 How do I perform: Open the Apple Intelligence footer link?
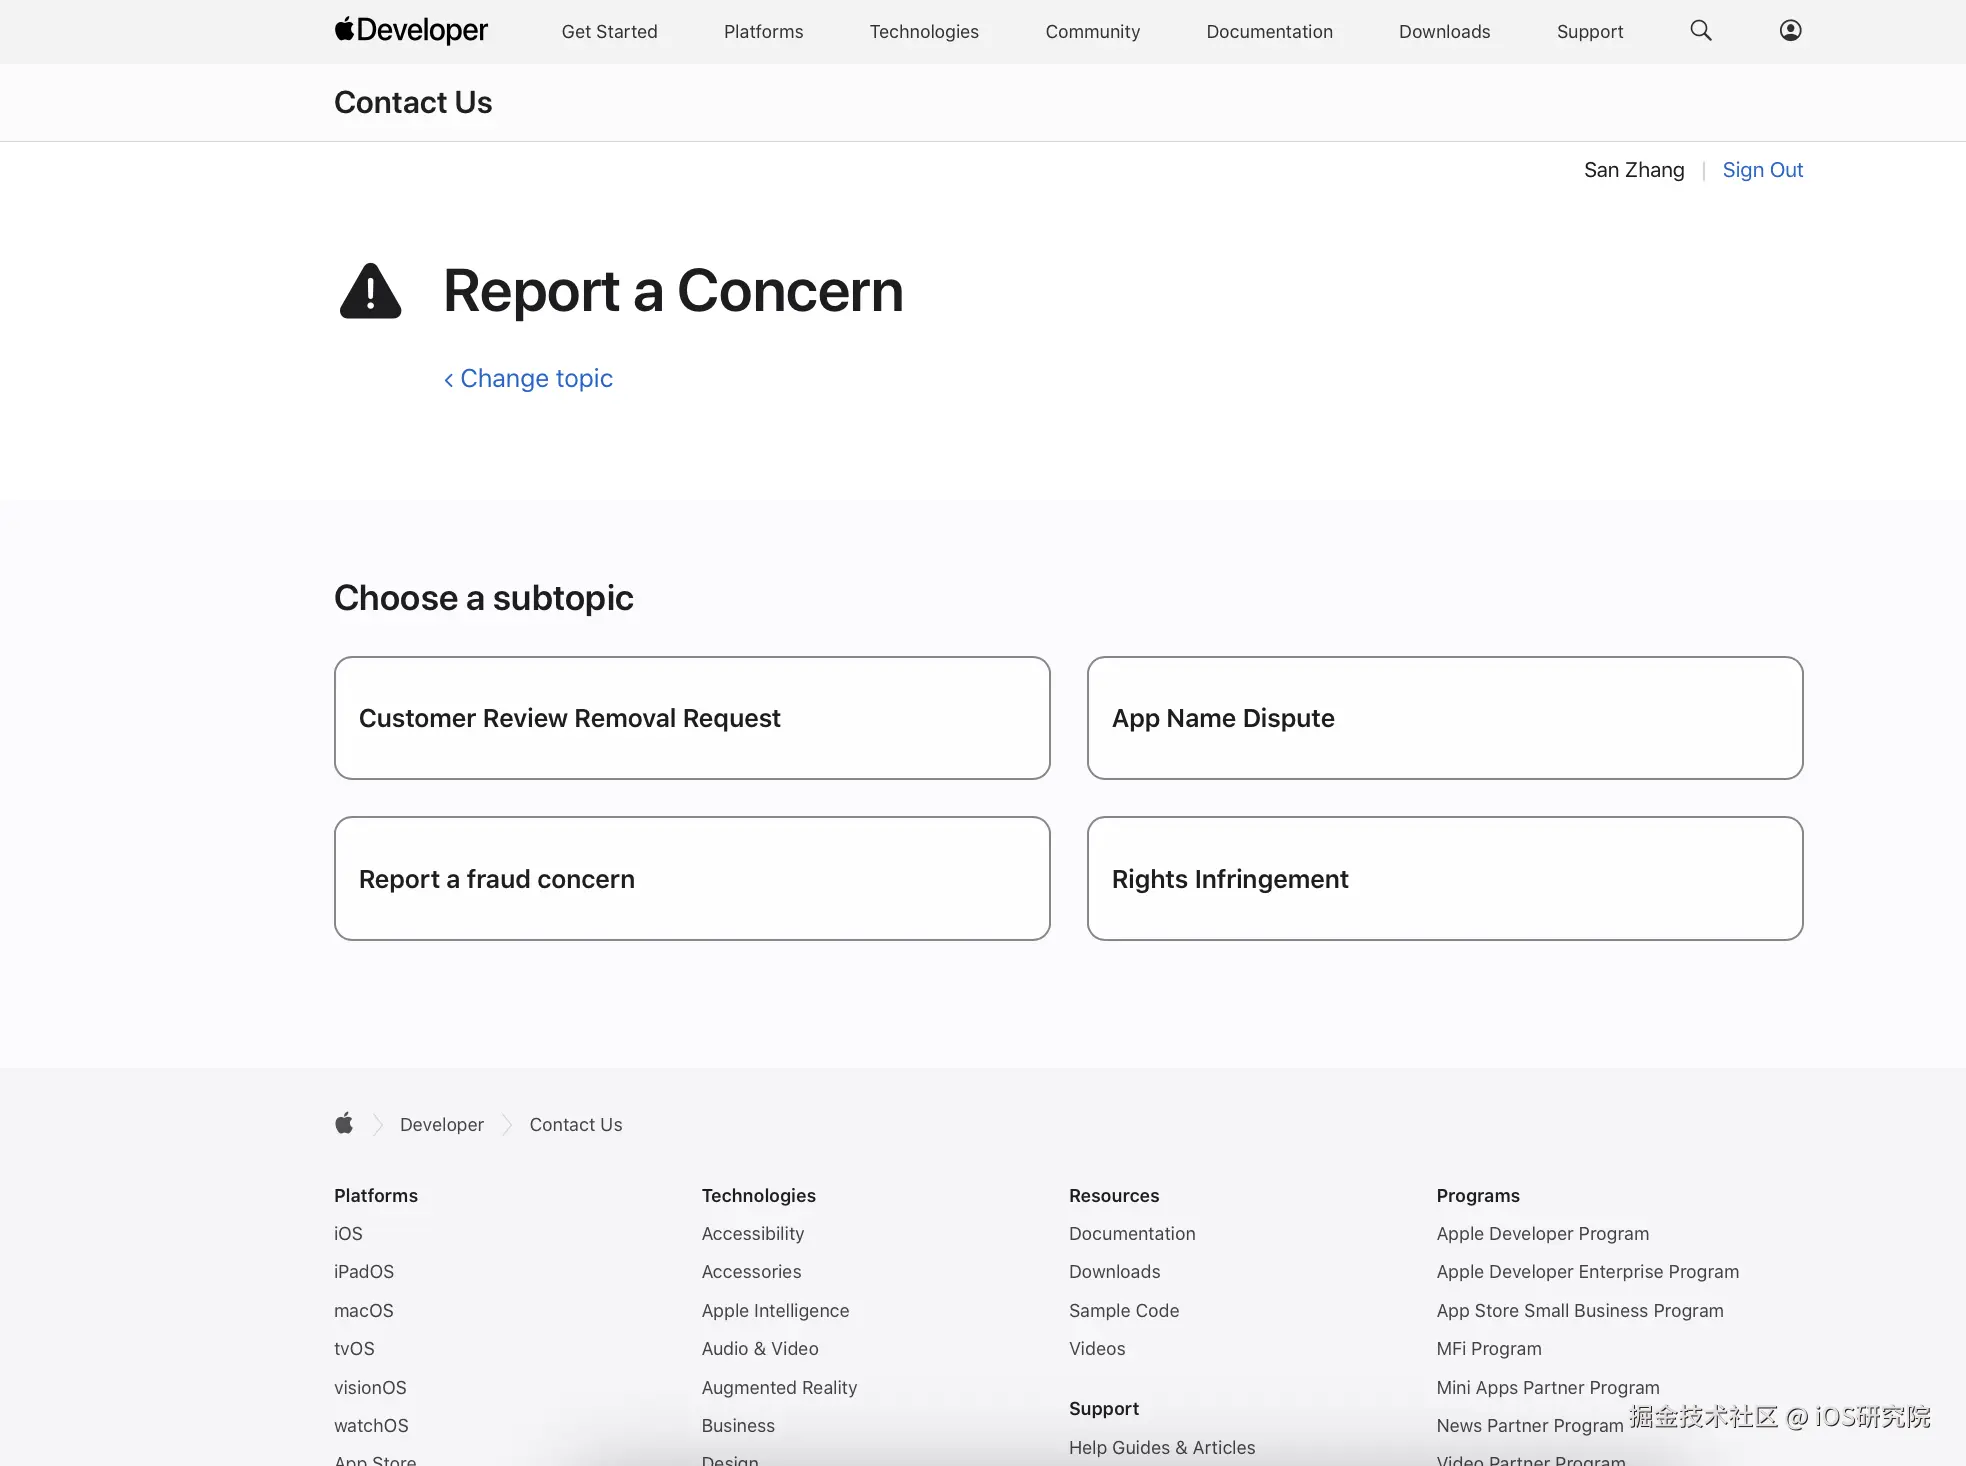pyautogui.click(x=775, y=1311)
